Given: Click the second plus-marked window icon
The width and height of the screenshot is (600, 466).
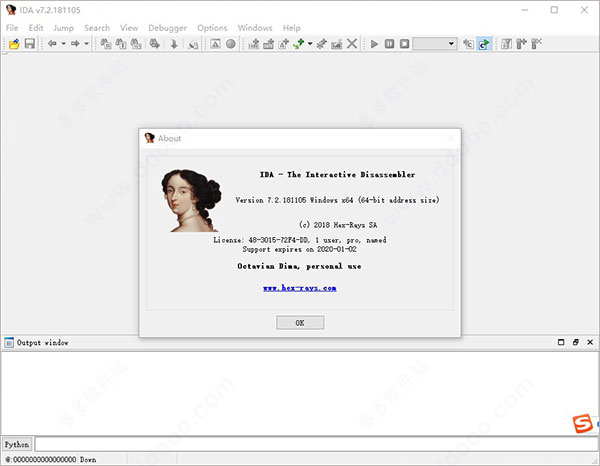Looking at the screenshot, I should coord(269,44).
